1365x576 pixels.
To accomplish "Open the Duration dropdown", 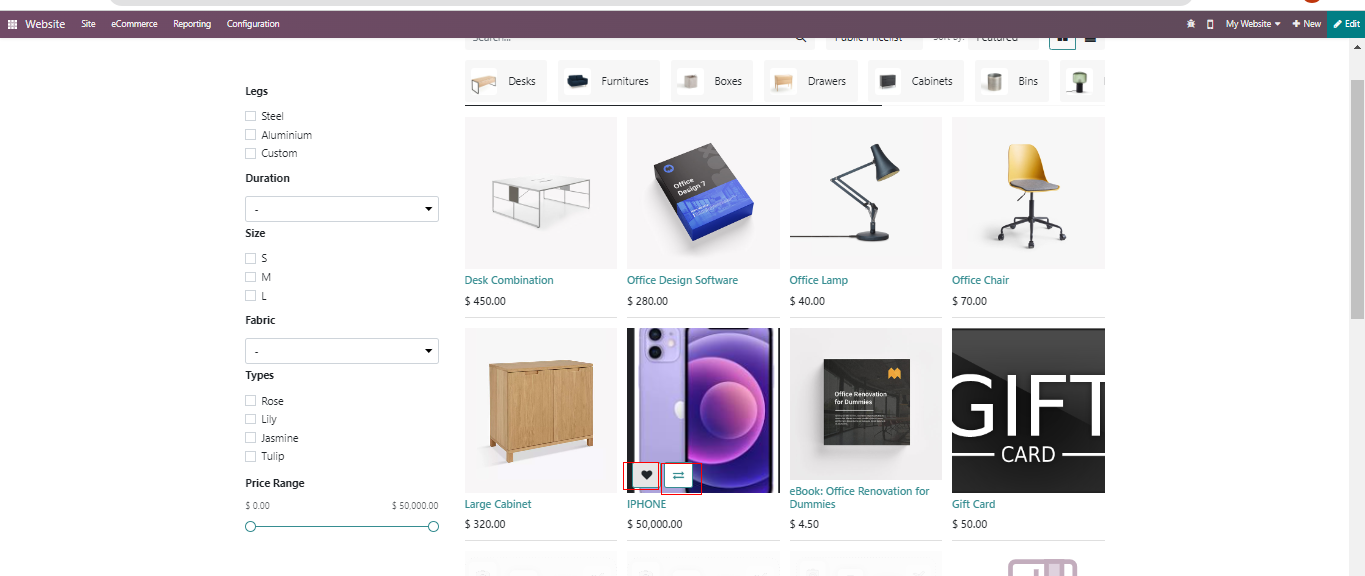I will [341, 209].
